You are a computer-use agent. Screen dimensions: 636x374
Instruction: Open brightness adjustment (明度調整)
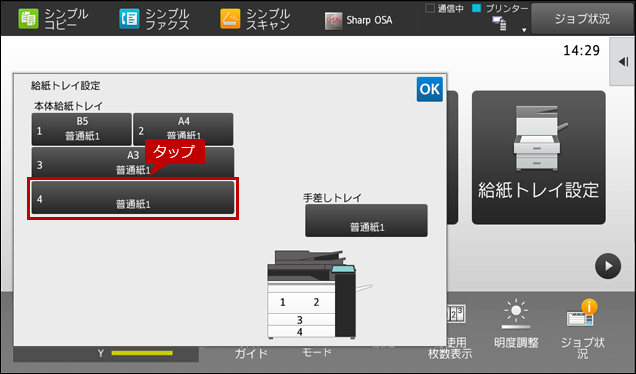pyautogui.click(x=516, y=325)
